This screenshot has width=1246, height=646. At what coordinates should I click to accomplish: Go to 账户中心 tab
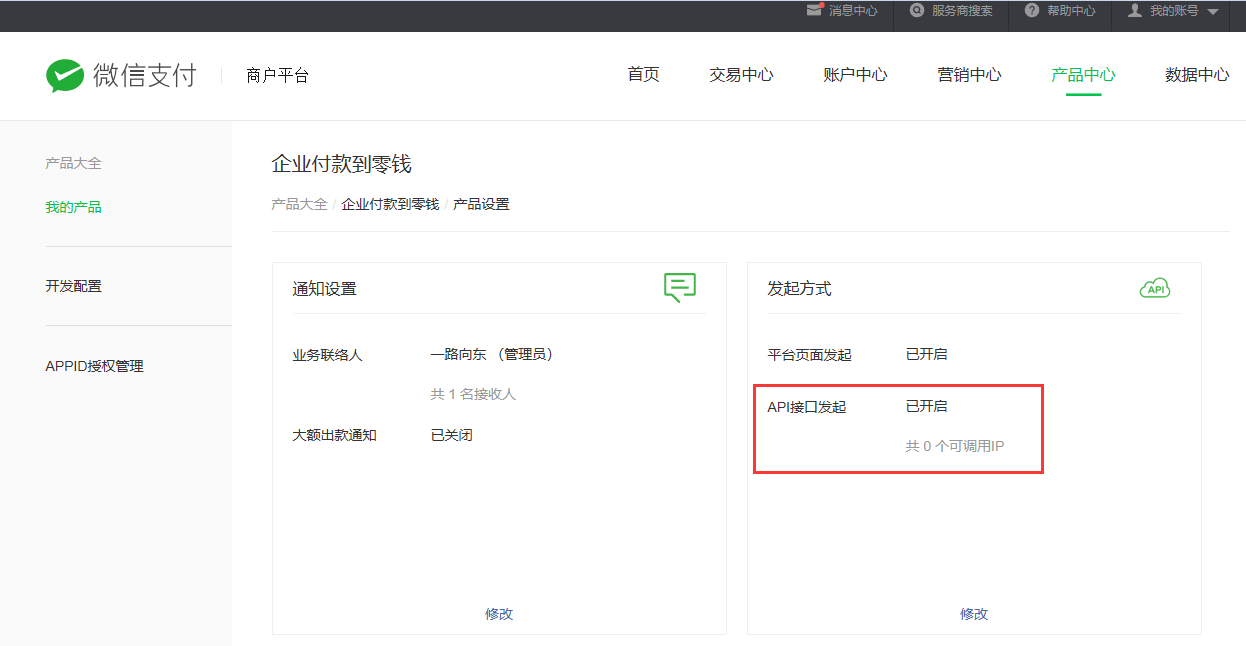[x=855, y=75]
